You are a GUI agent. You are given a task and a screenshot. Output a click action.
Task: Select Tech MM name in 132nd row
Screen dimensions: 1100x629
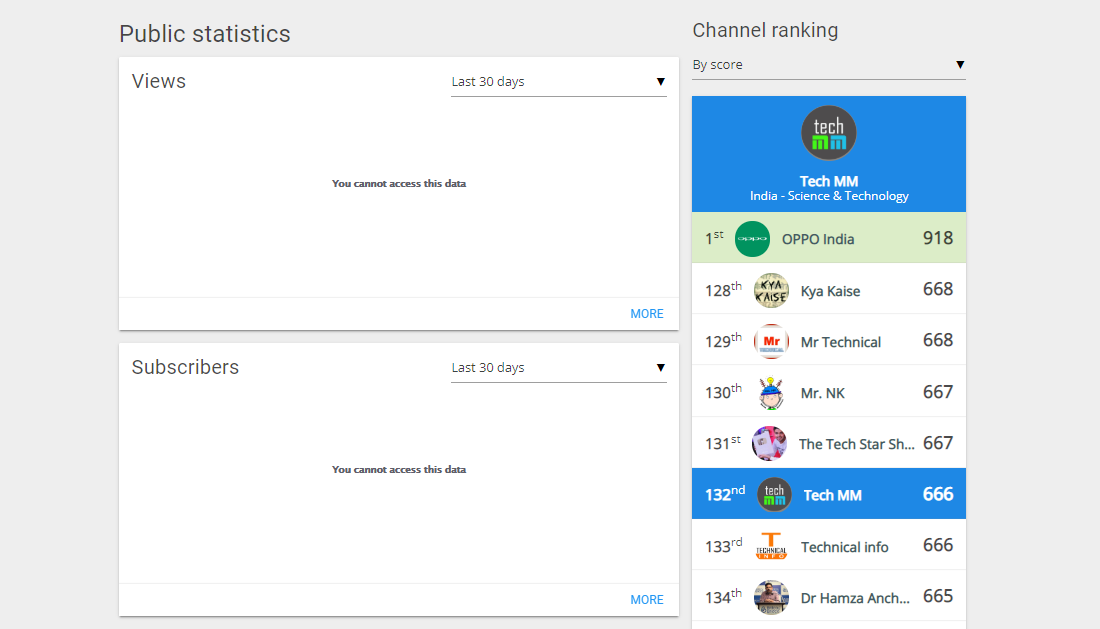(x=832, y=495)
